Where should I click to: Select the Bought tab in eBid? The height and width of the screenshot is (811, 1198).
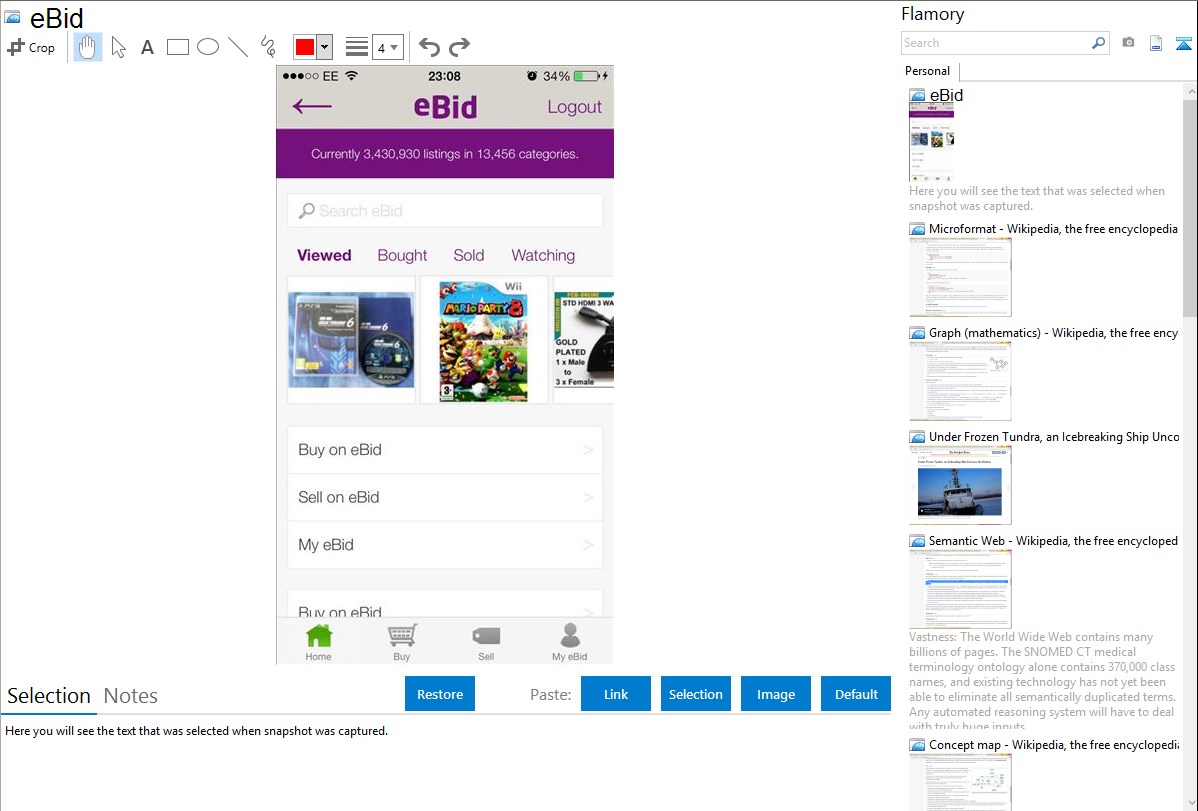click(402, 255)
